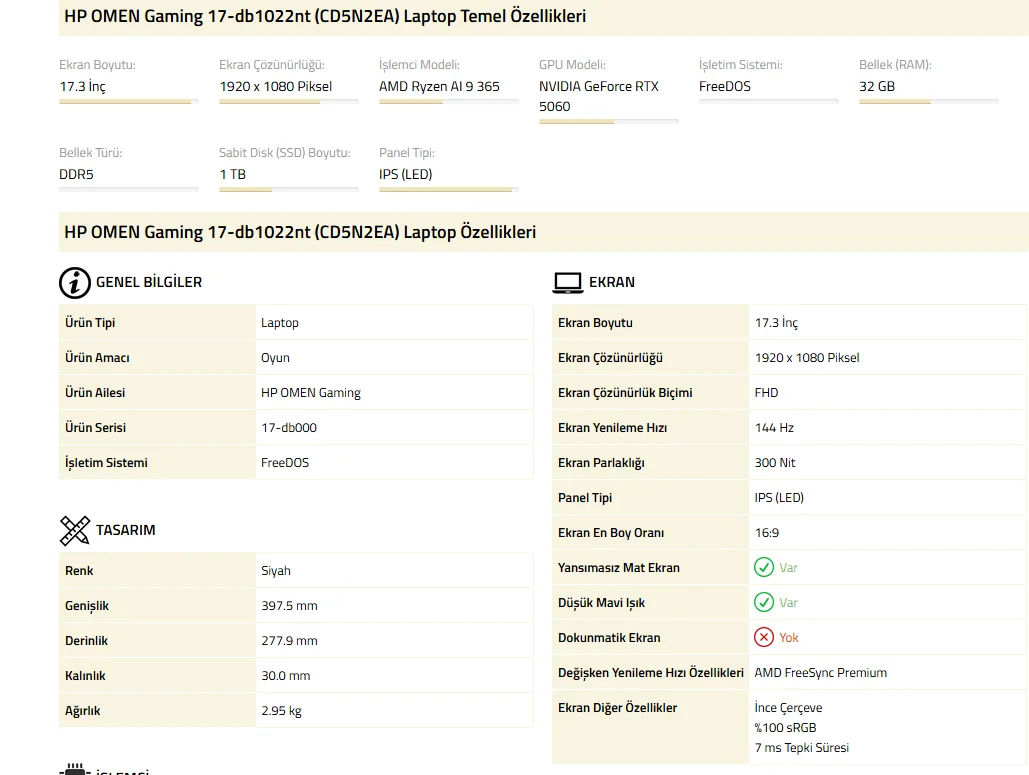Click the '7 ms Tepki Süresi' feature text
Viewport: 1029px width, 775px height.
(x=802, y=748)
